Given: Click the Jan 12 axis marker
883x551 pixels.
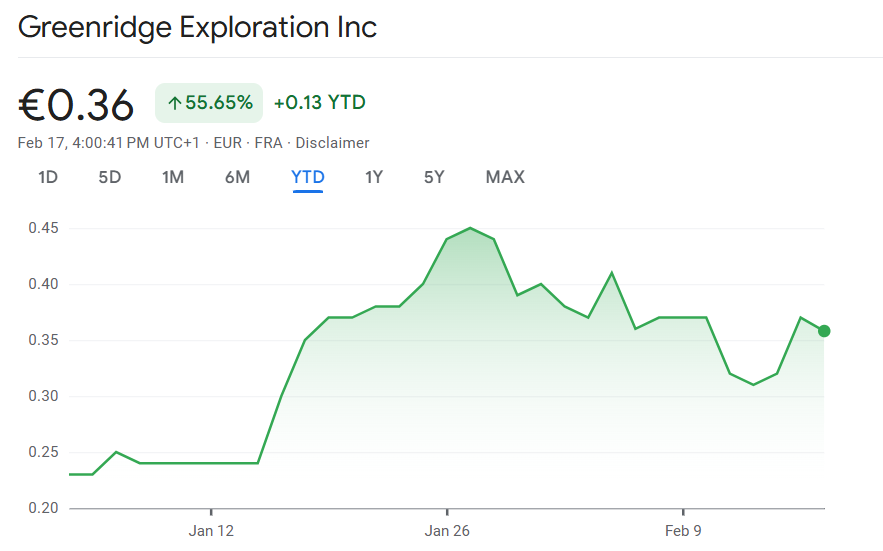Looking at the screenshot, I should [211, 530].
